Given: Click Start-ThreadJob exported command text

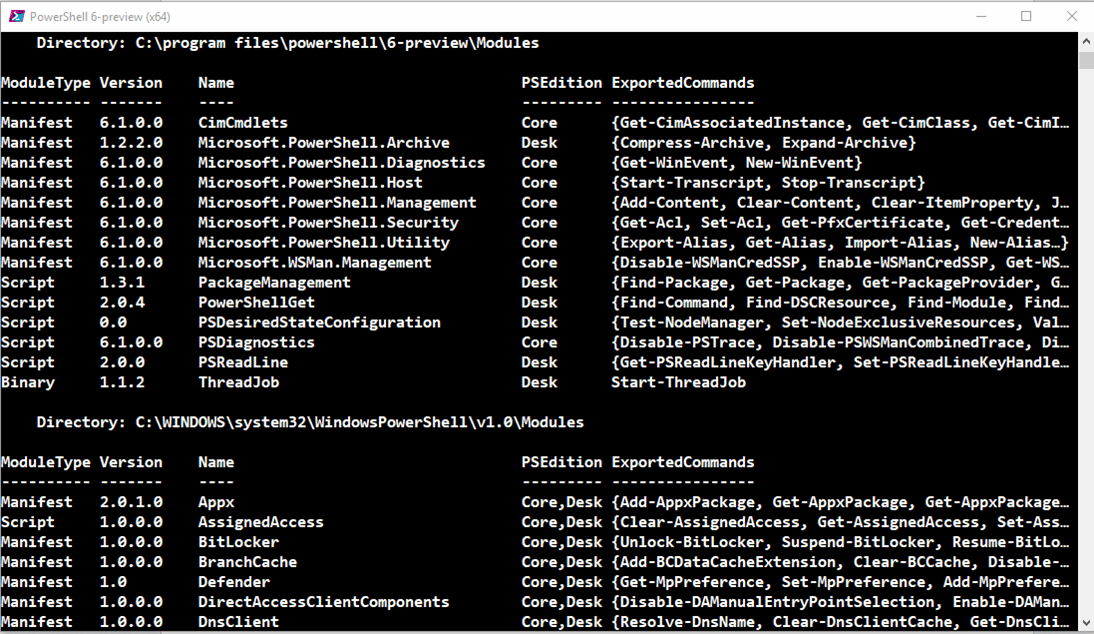Looking at the screenshot, I should click(678, 383).
